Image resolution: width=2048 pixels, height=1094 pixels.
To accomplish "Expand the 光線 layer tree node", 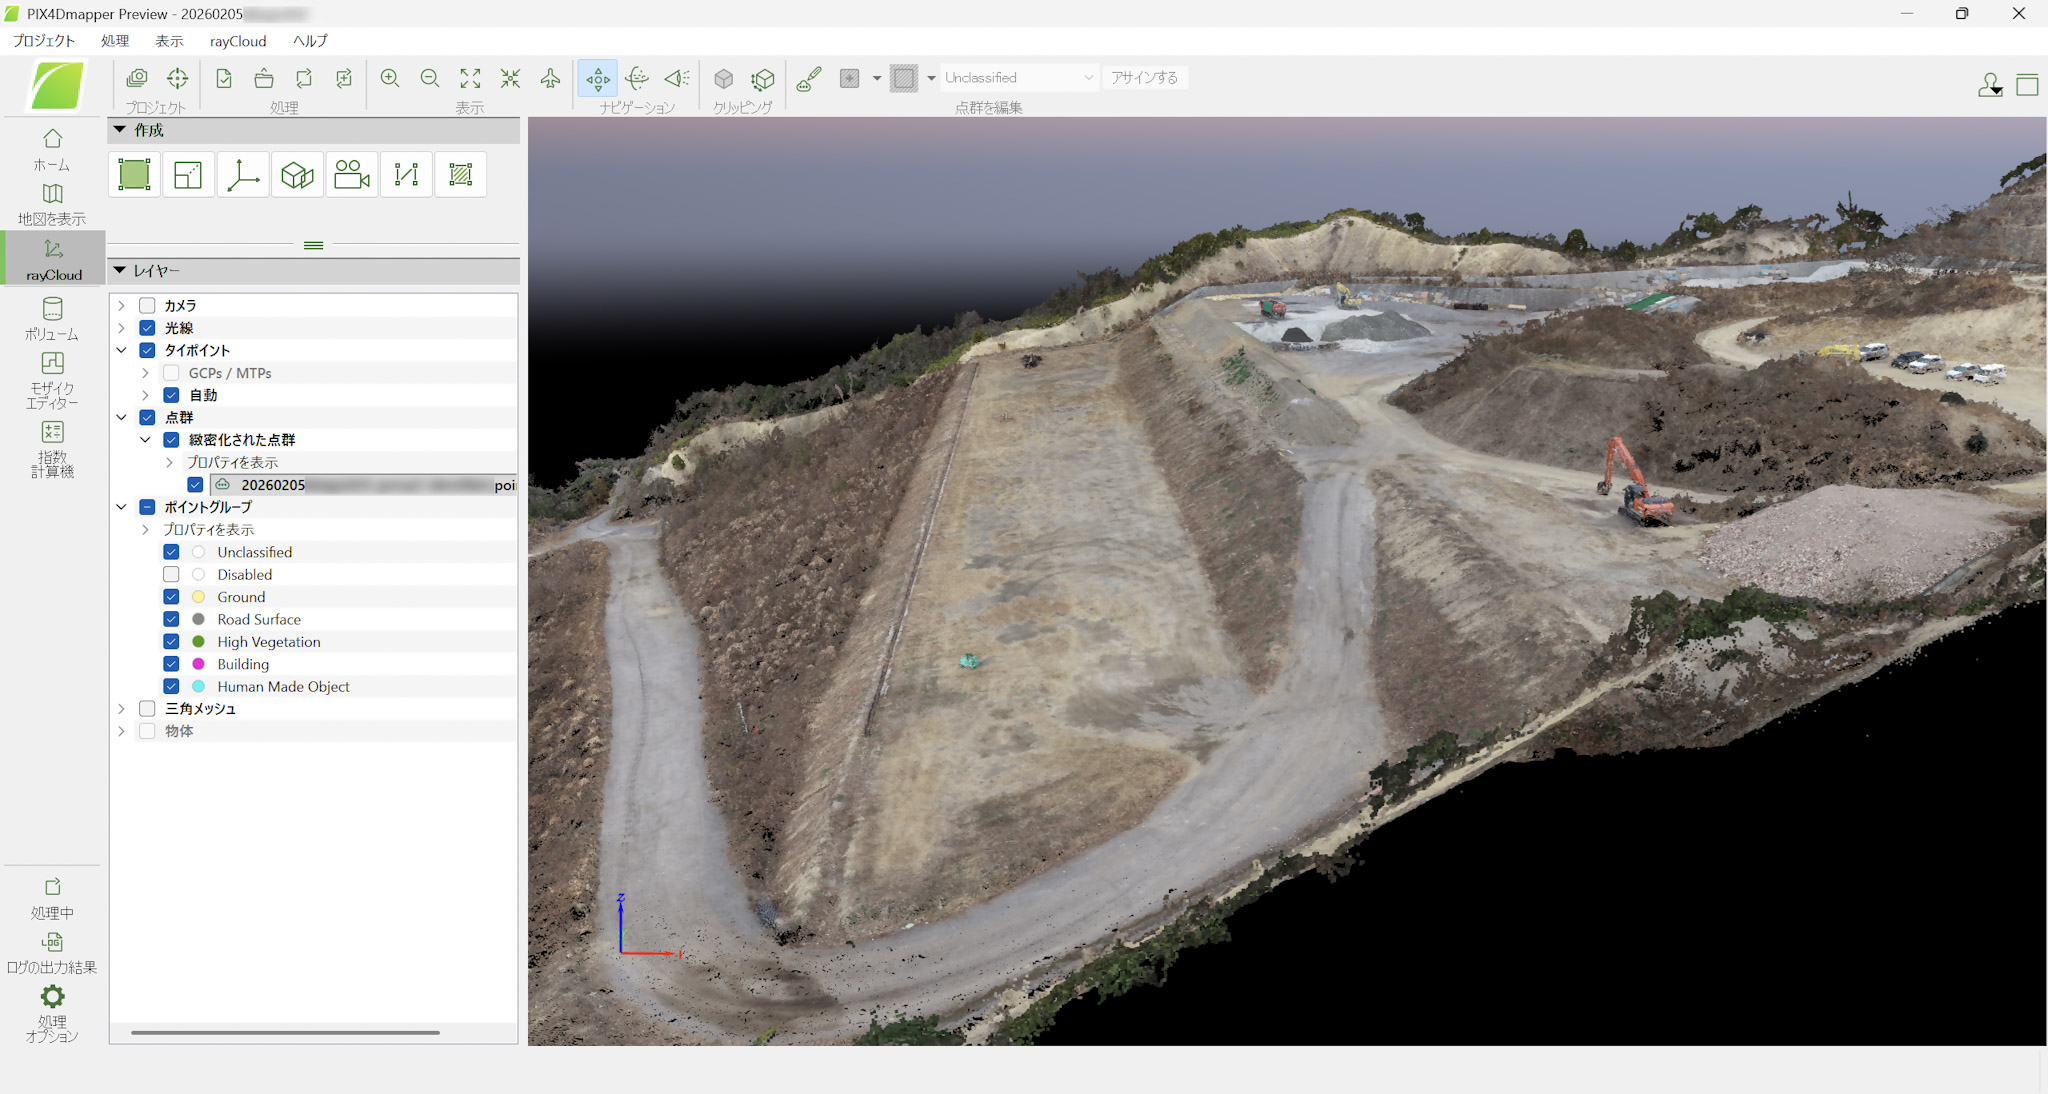I will (122, 328).
